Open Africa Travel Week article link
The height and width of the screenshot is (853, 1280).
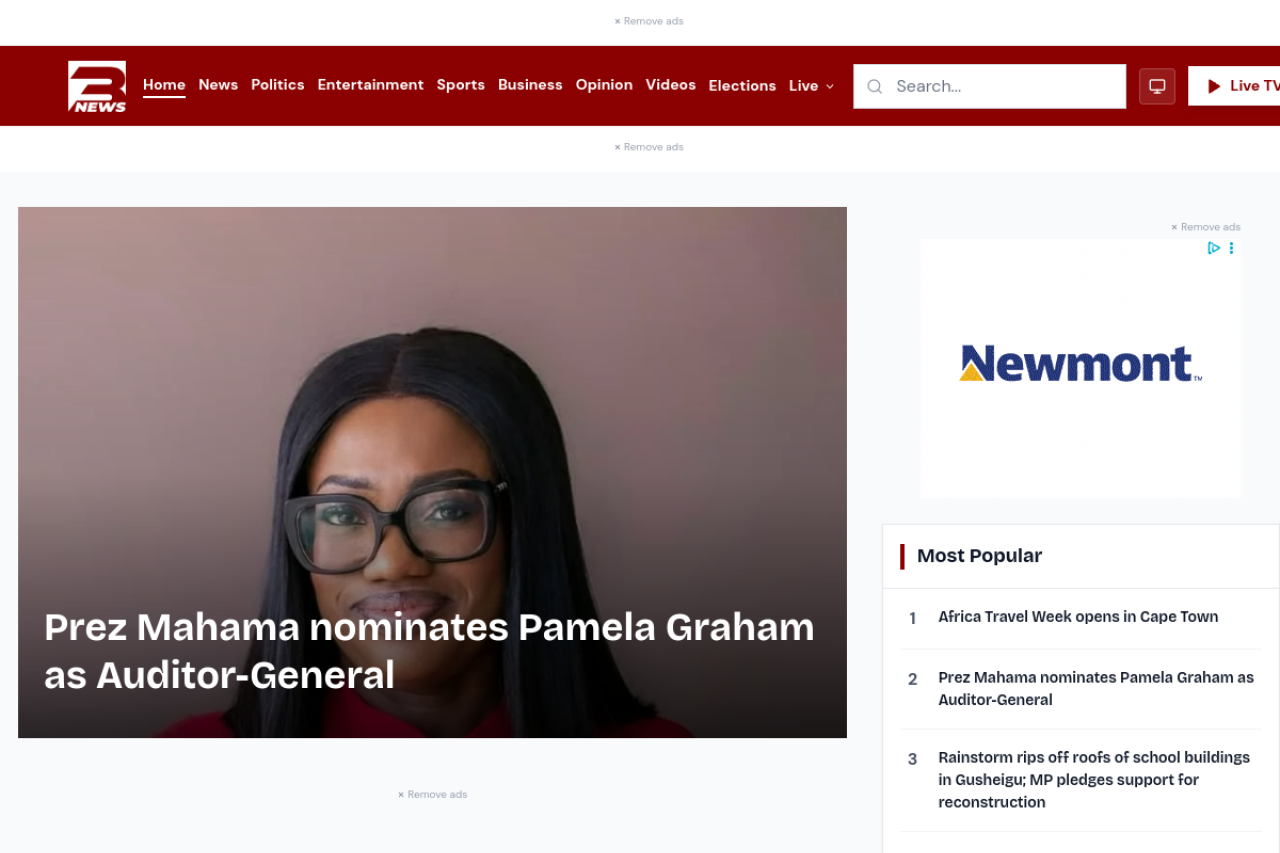coord(1078,617)
